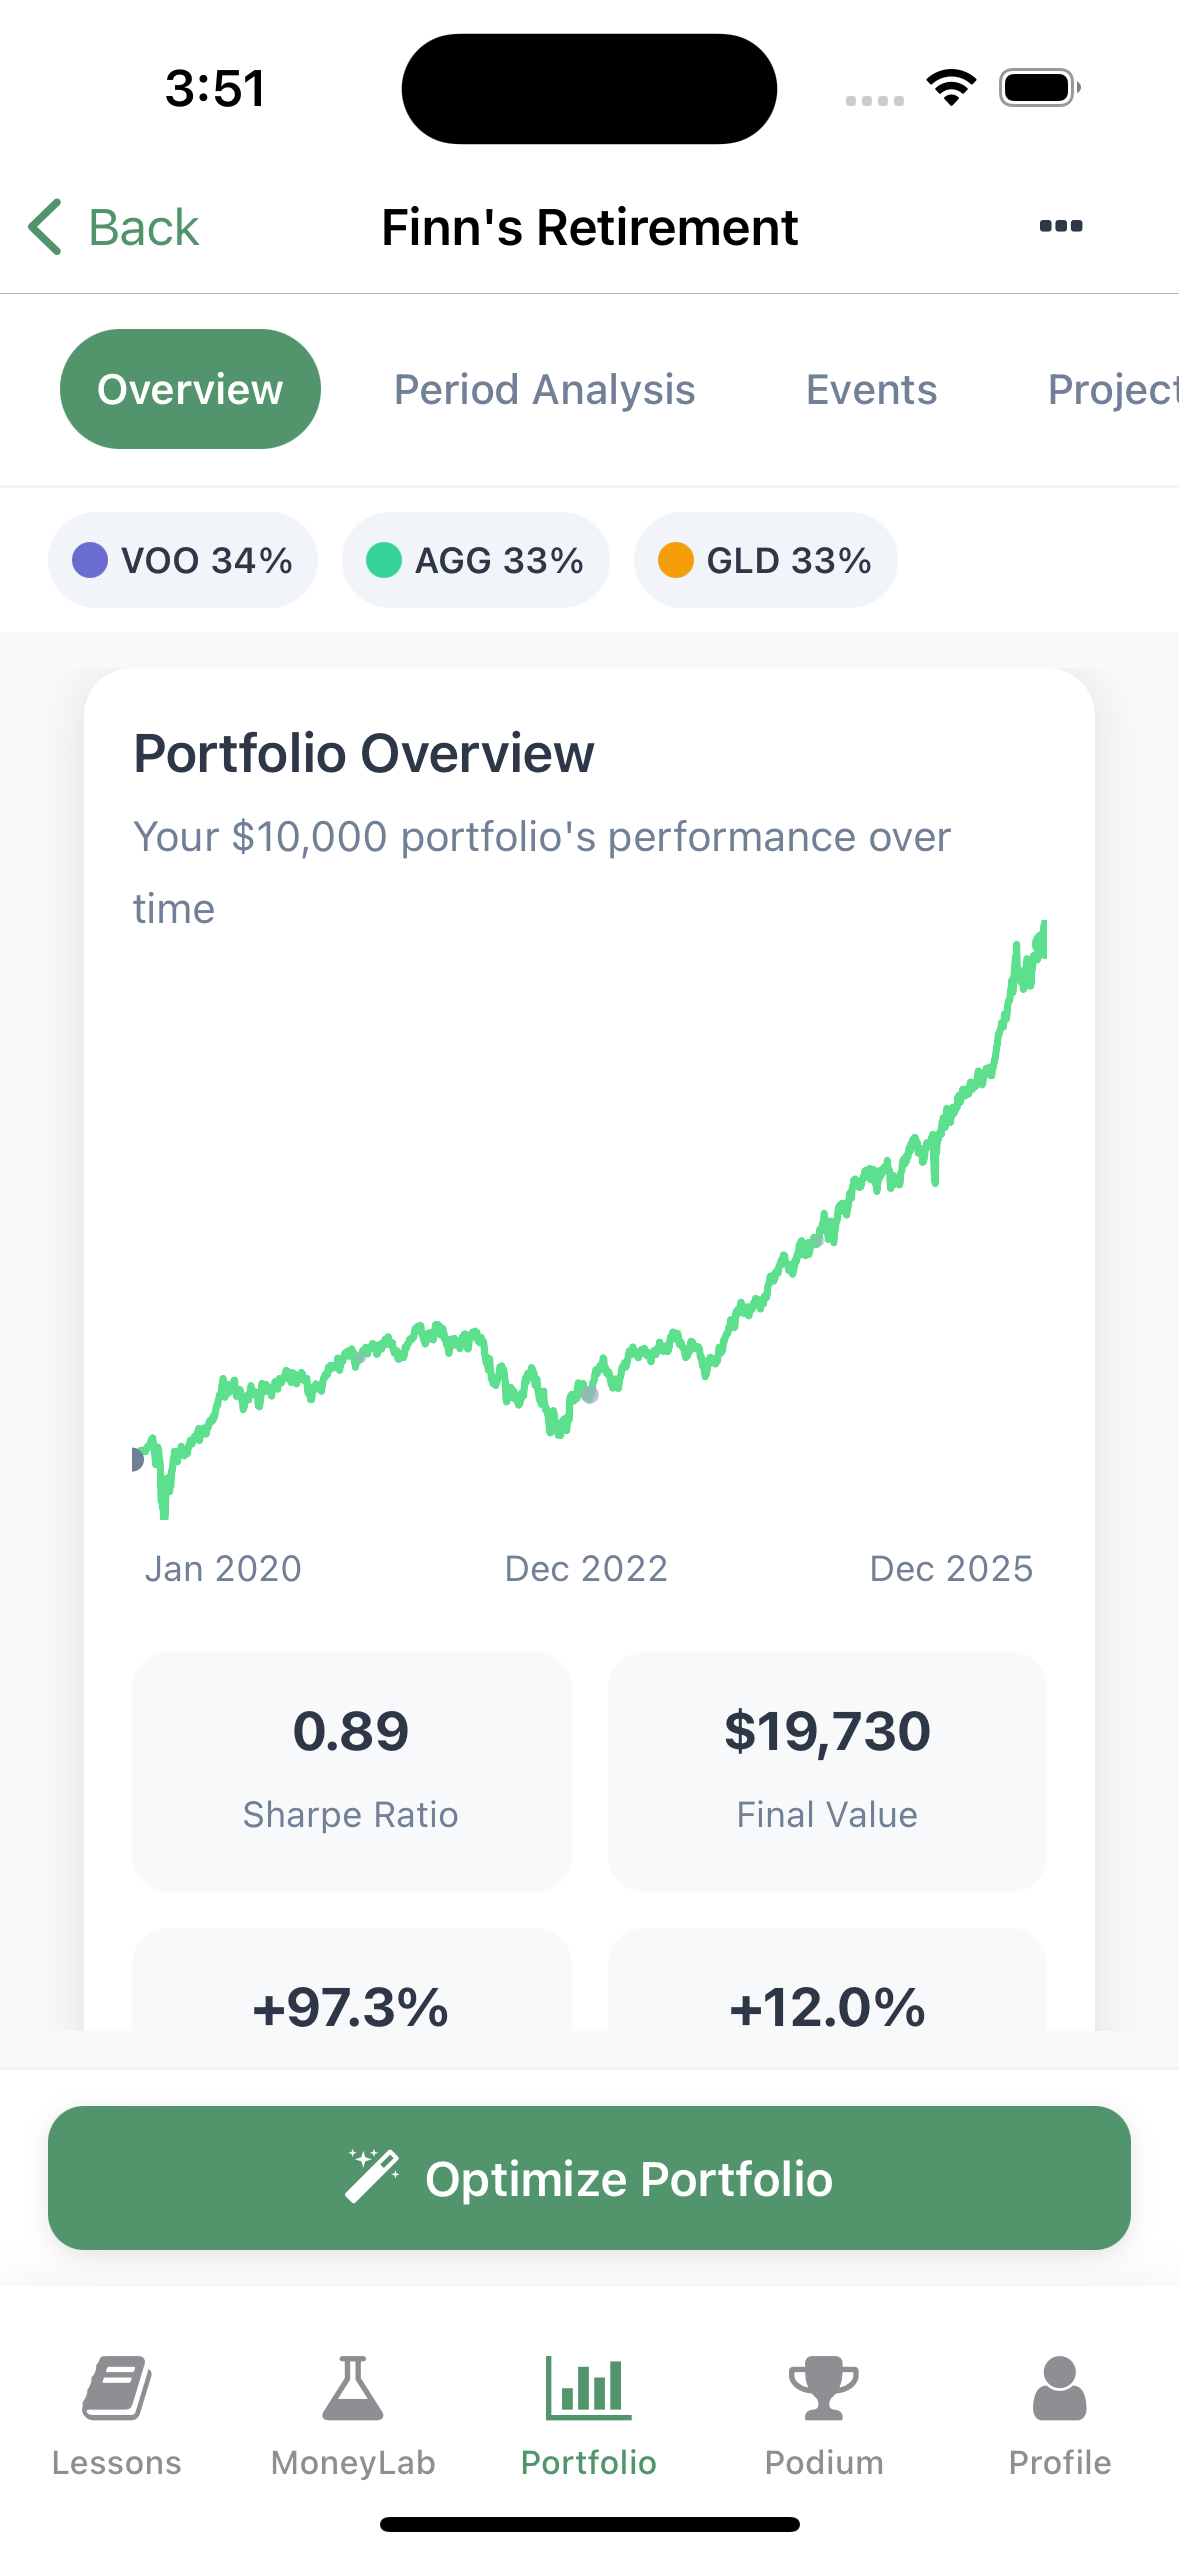
Task: Open the Profile person icon
Action: click(1060, 2388)
